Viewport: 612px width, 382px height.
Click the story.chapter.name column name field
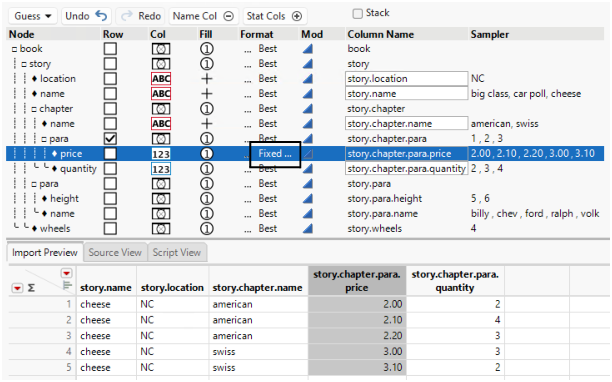406,124
